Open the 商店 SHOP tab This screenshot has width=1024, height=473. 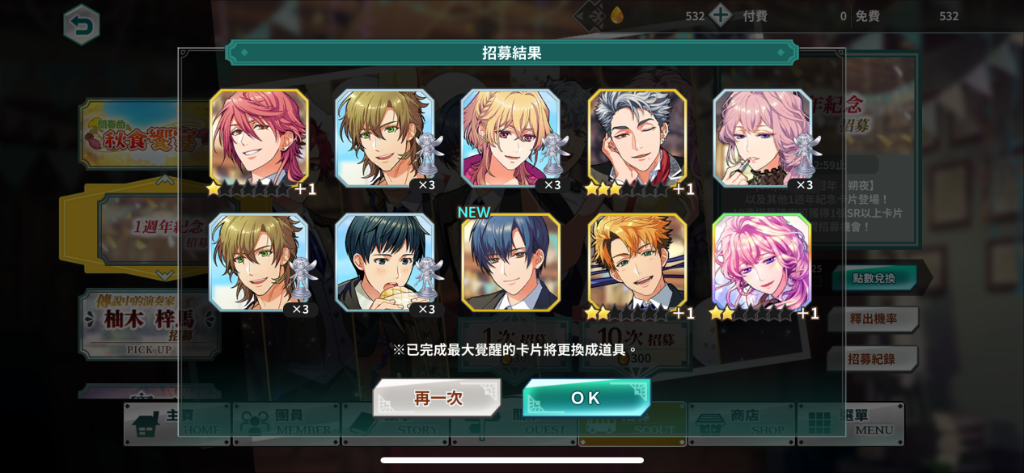[741, 423]
